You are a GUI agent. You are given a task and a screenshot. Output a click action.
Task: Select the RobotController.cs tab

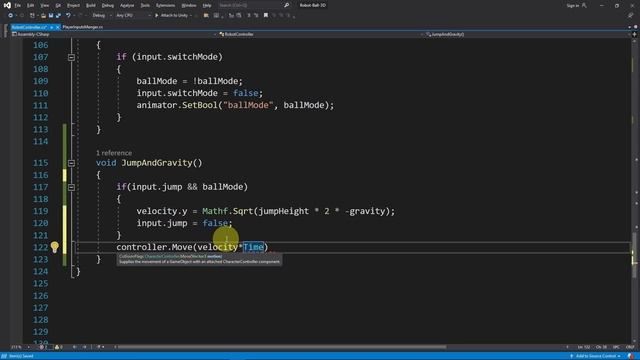(29, 27)
